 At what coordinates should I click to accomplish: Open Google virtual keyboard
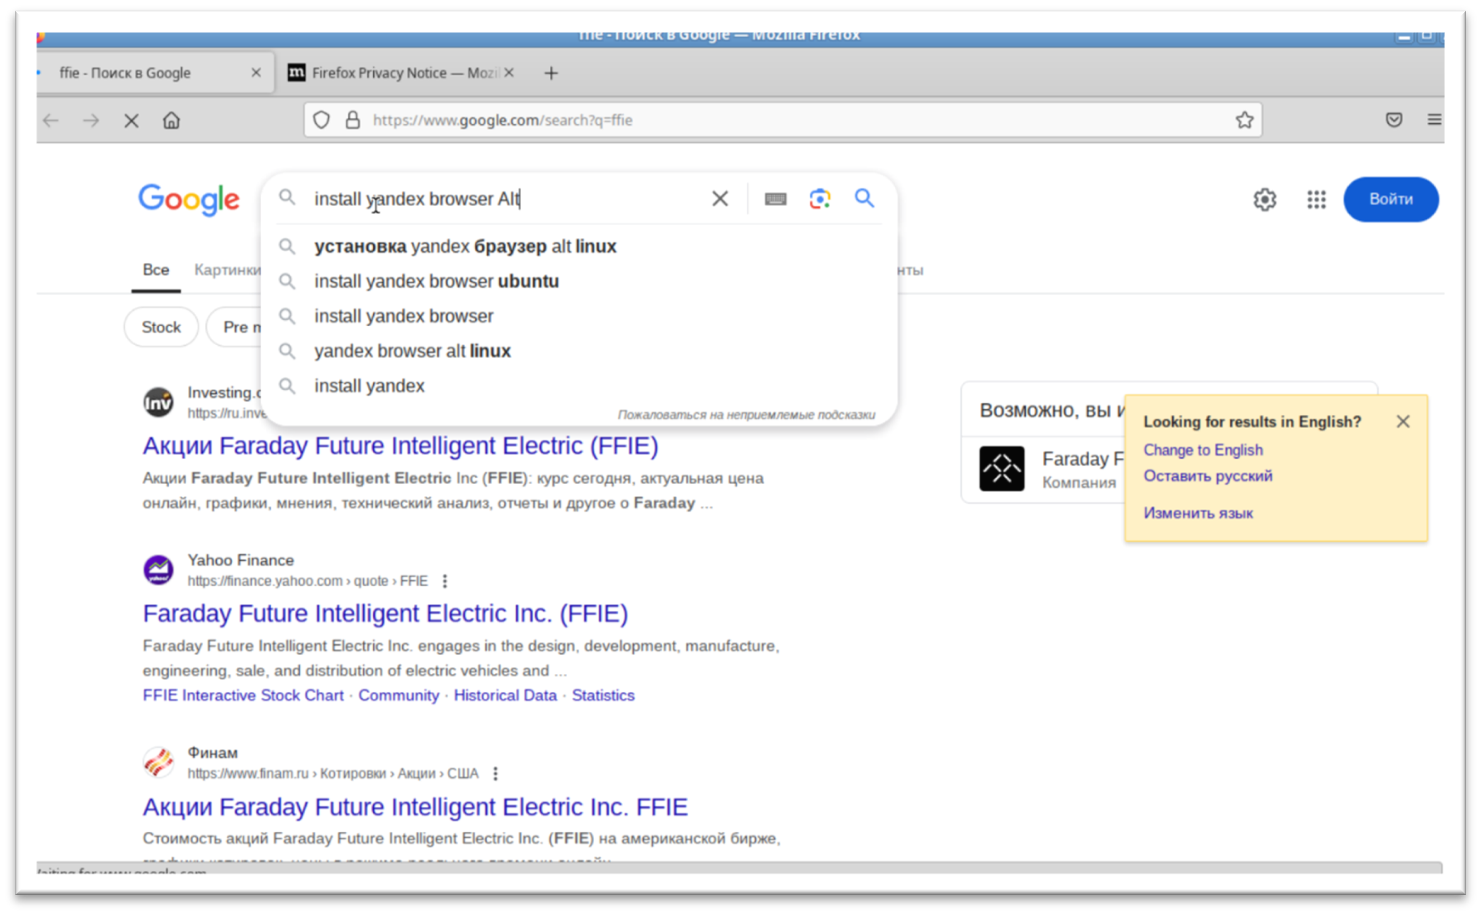point(775,199)
